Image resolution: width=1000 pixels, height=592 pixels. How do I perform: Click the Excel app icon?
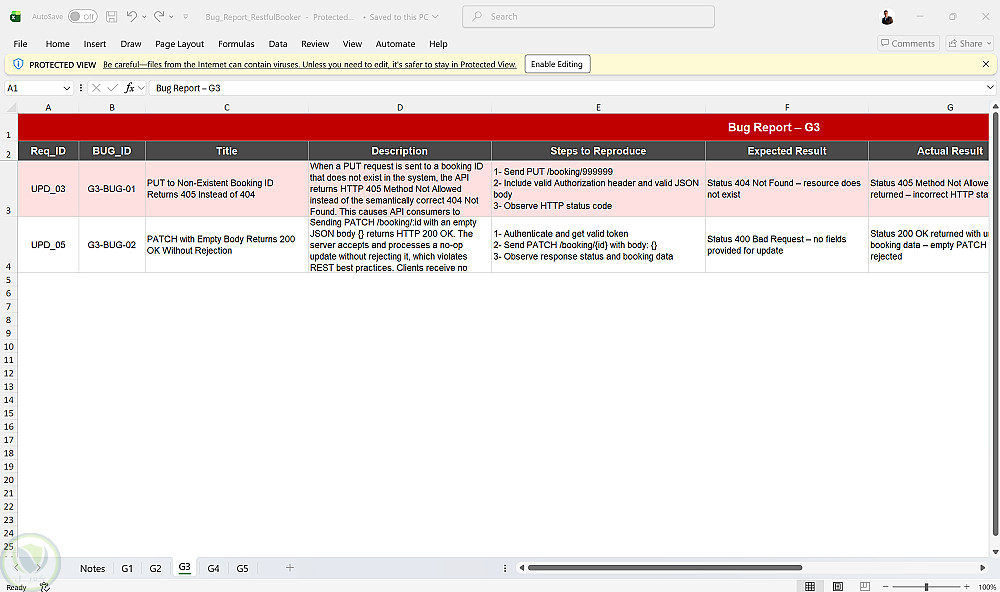coord(15,17)
